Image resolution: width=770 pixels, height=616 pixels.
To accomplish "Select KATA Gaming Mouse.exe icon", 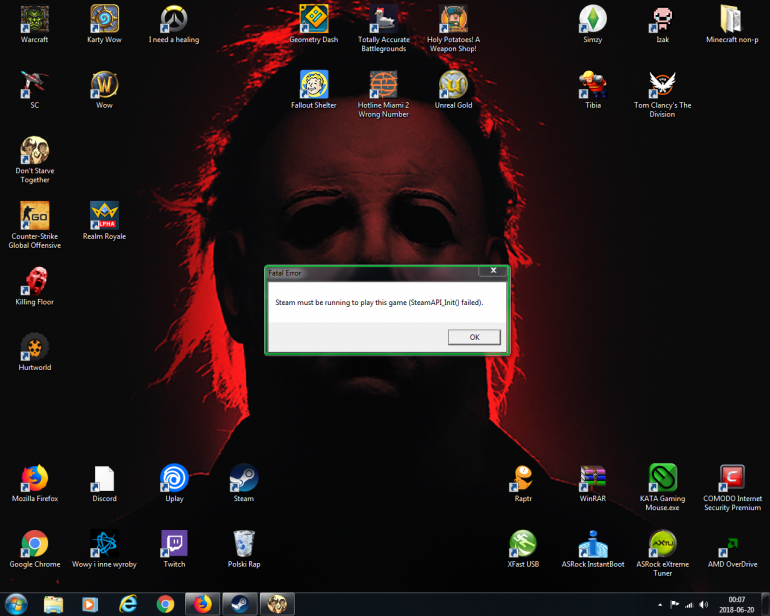I will [x=662, y=487].
